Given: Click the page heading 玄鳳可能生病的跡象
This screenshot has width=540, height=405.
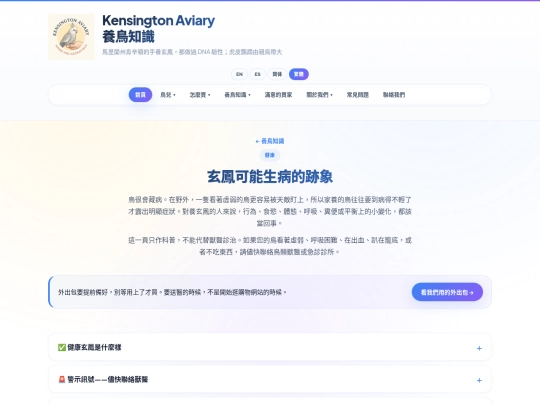Looking at the screenshot, I should click(x=270, y=177).
